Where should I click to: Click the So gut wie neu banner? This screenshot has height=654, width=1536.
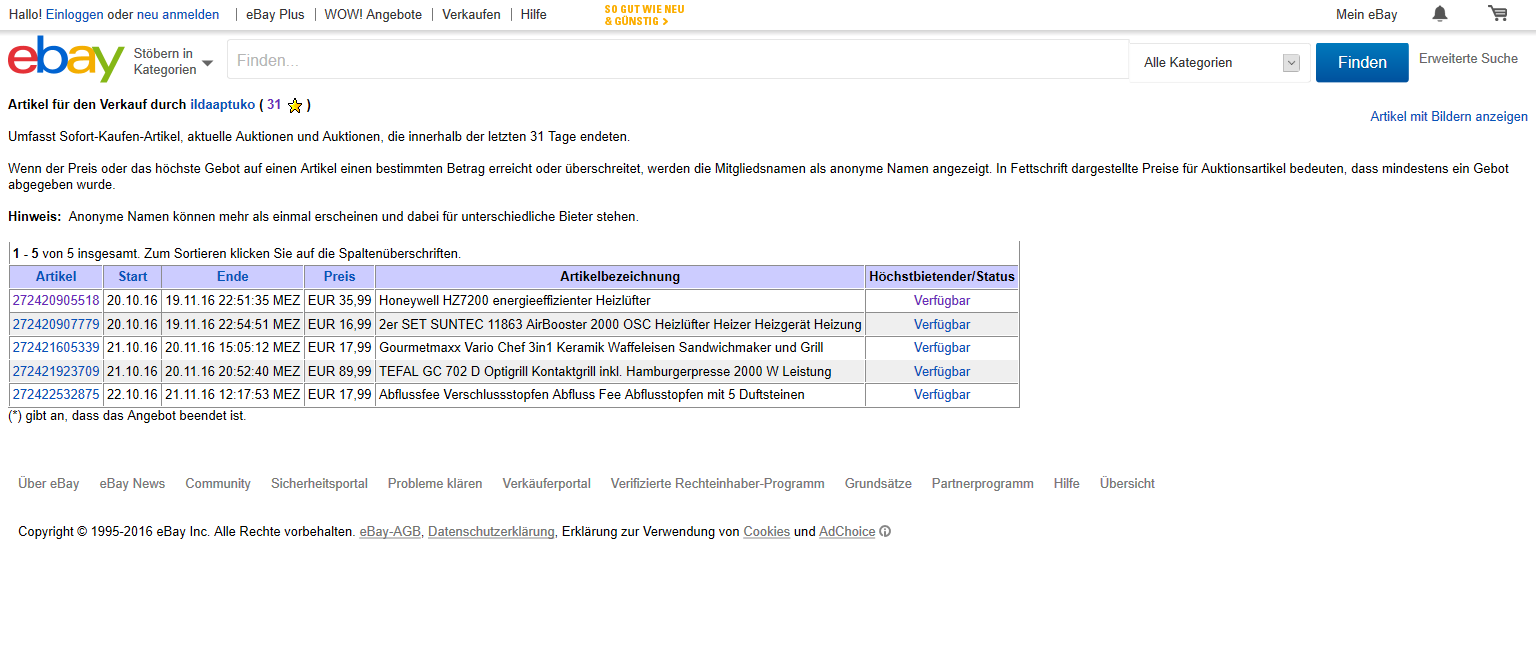(645, 15)
